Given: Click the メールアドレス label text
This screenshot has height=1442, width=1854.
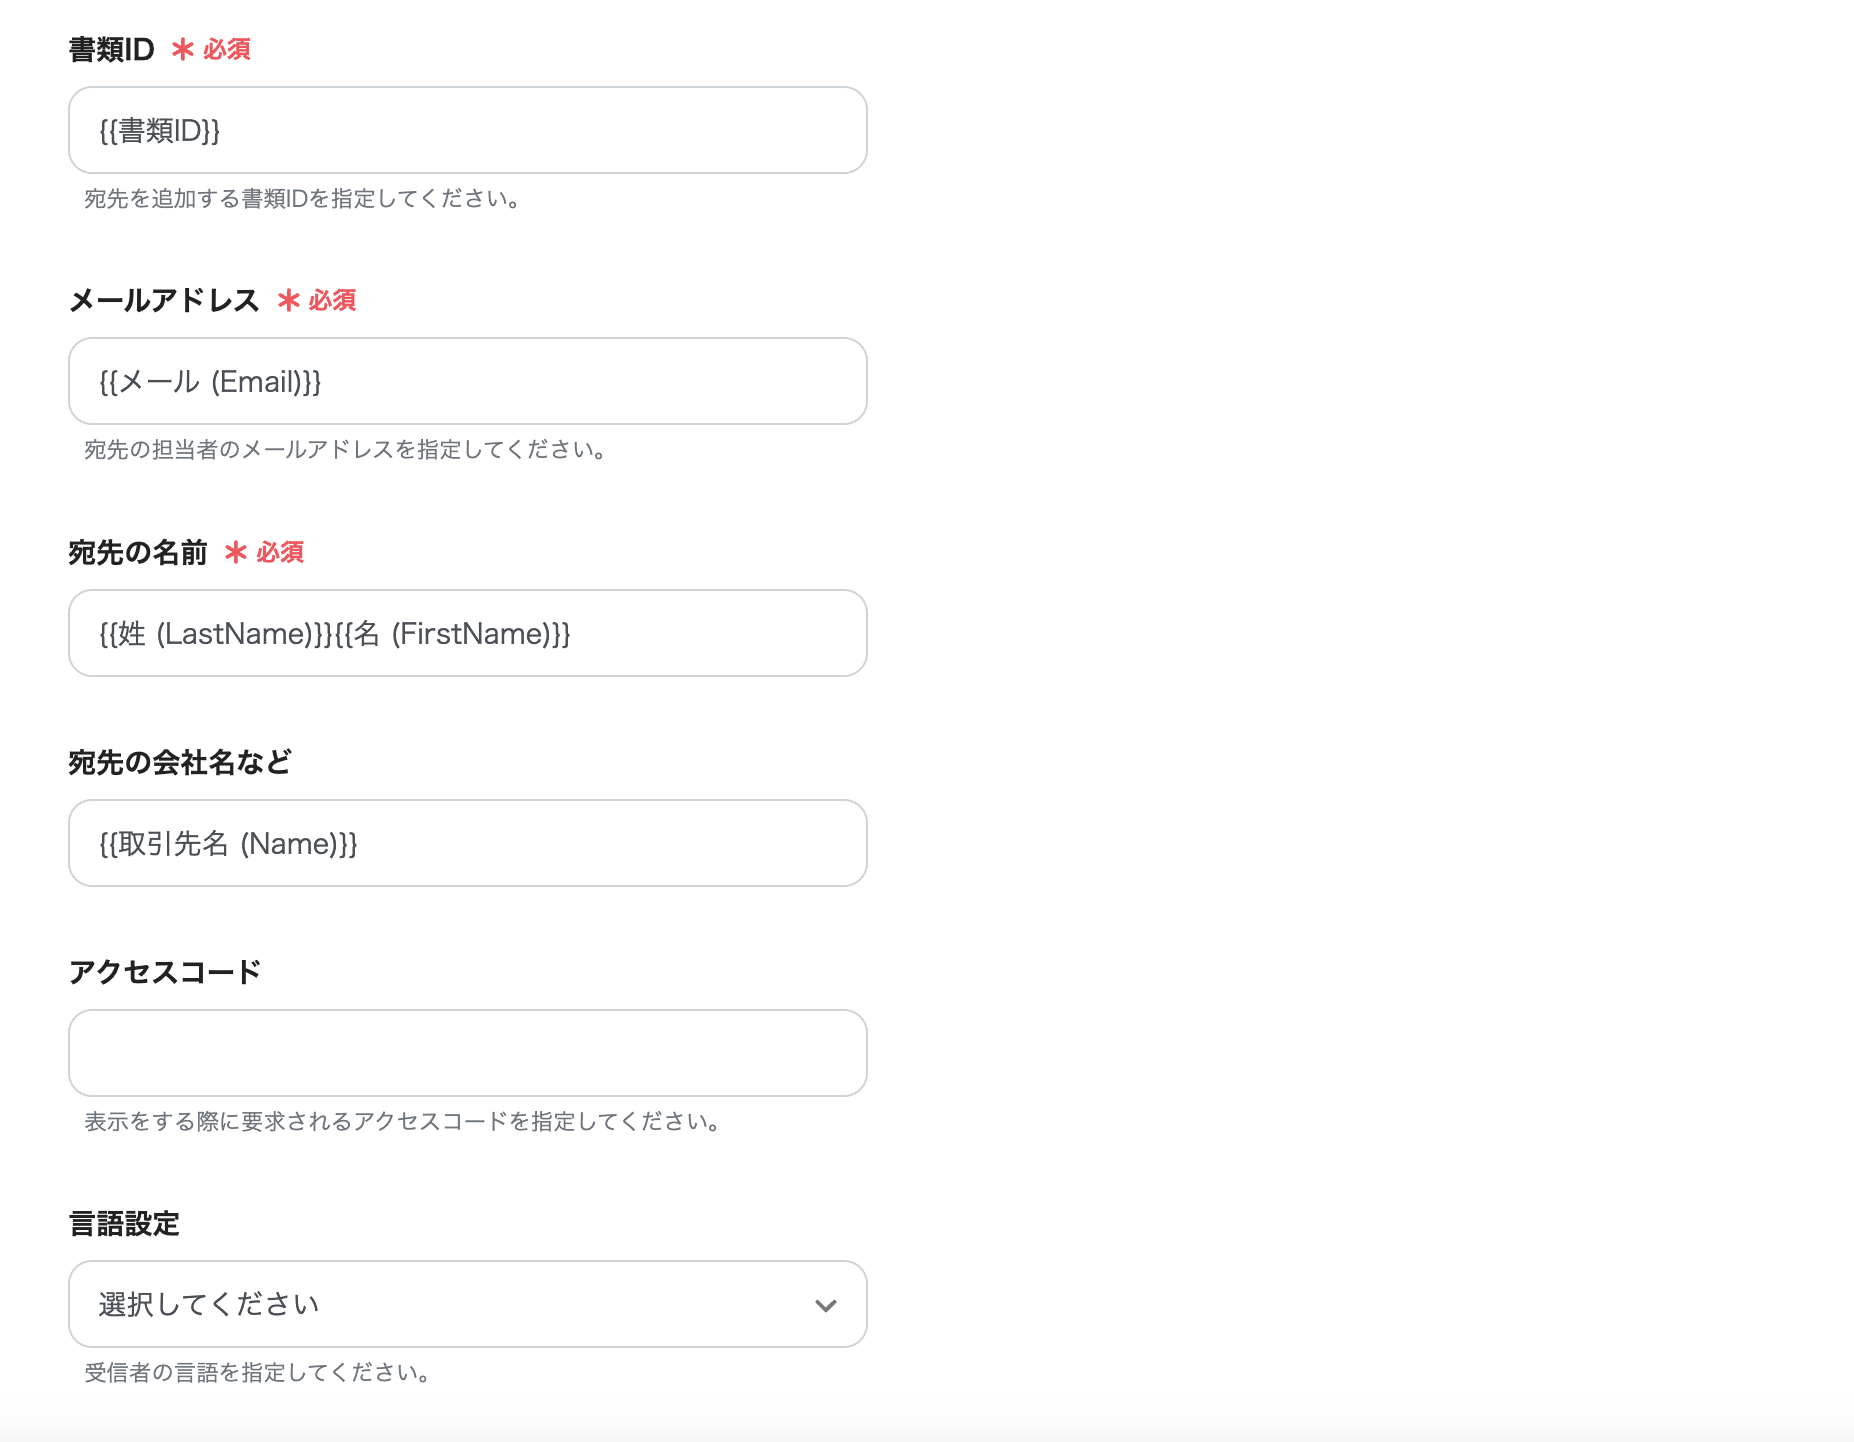Looking at the screenshot, I should (164, 300).
